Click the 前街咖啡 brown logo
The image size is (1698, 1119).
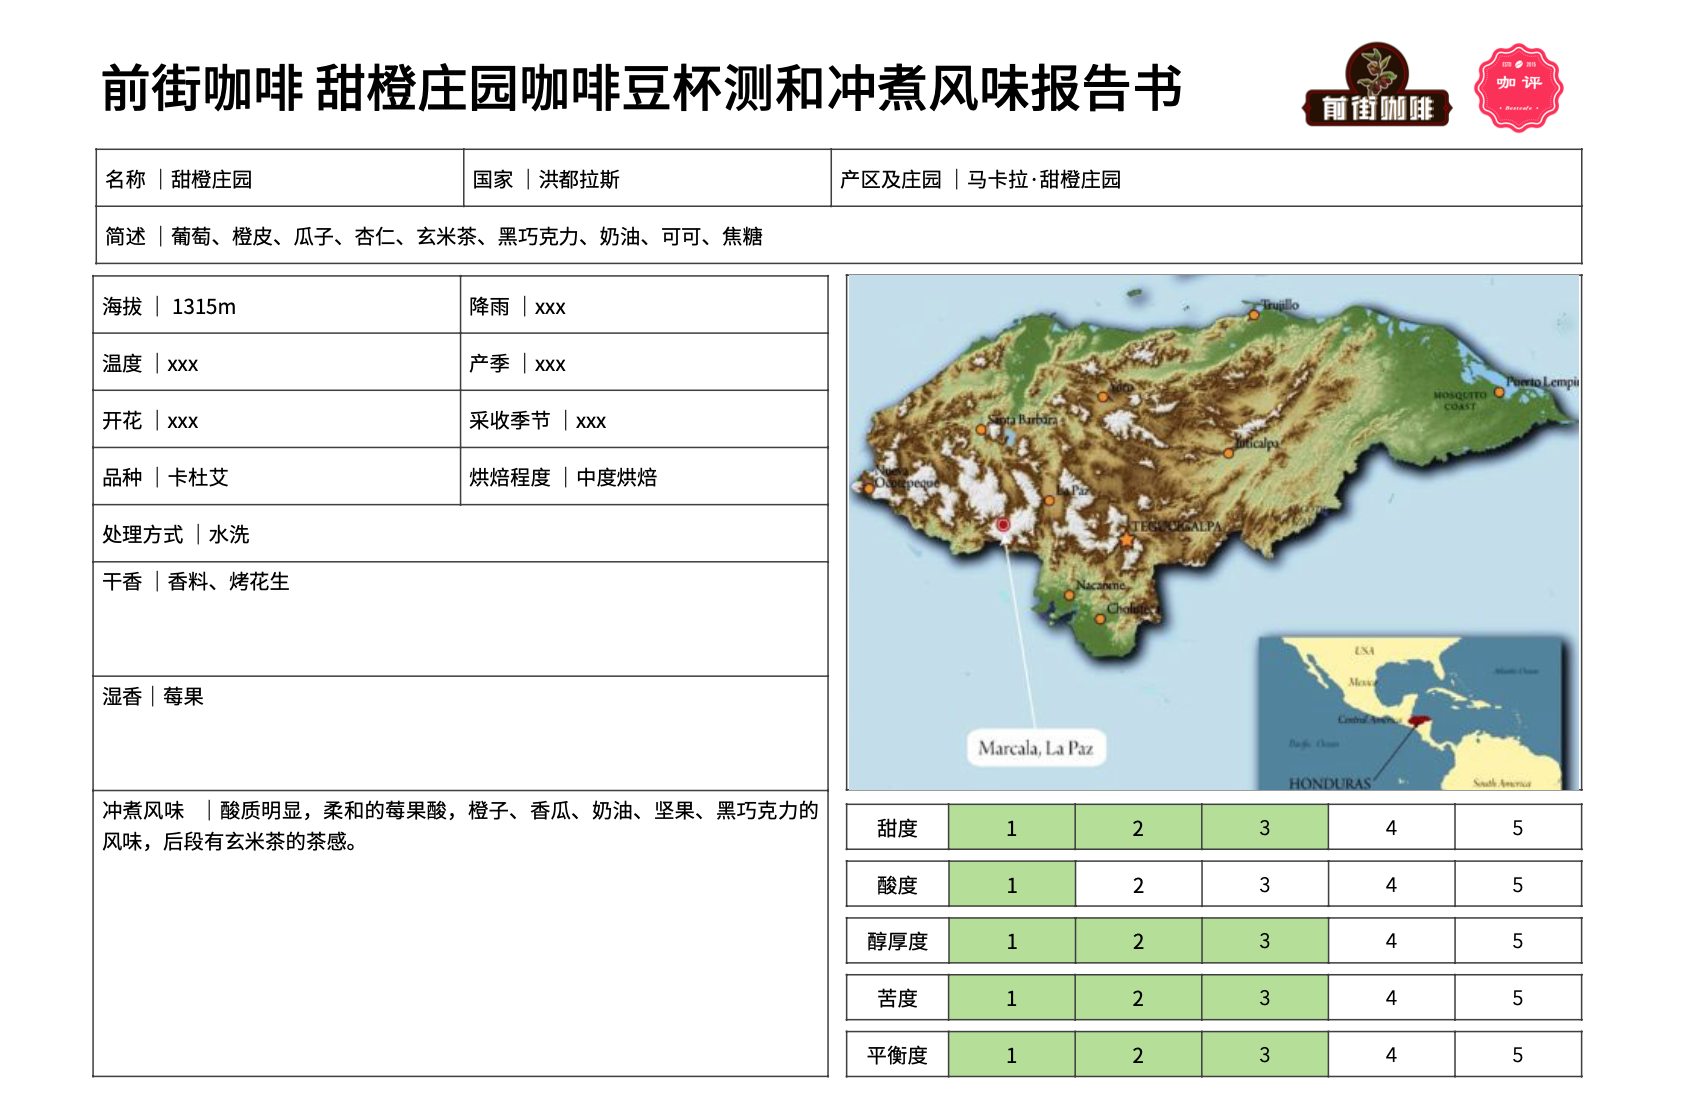(1376, 88)
